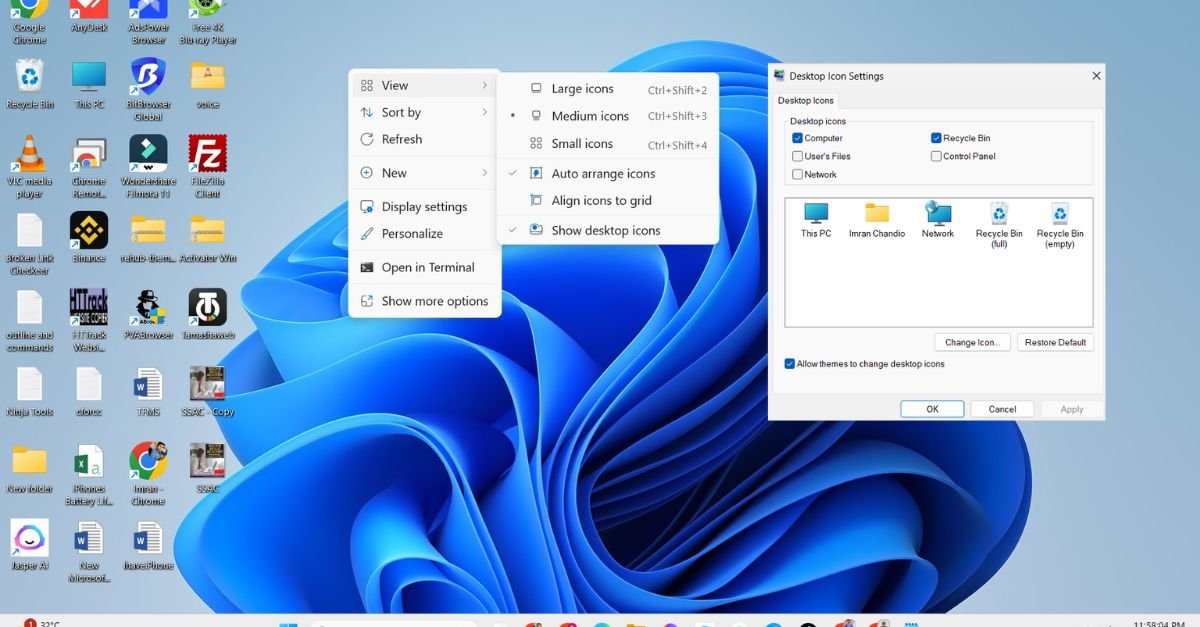Click the Change Icon button
This screenshot has width=1200, height=627.
[972, 342]
